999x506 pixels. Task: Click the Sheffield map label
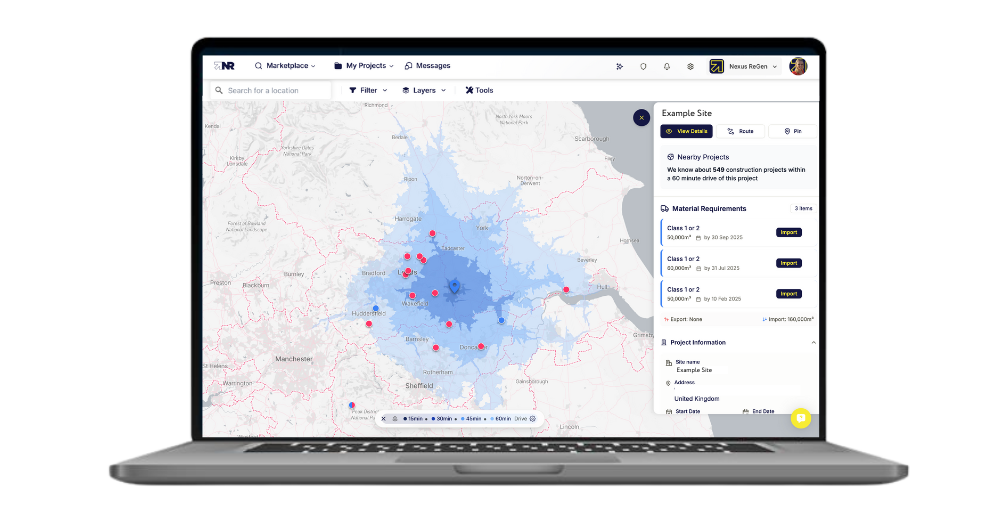pyautogui.click(x=419, y=386)
